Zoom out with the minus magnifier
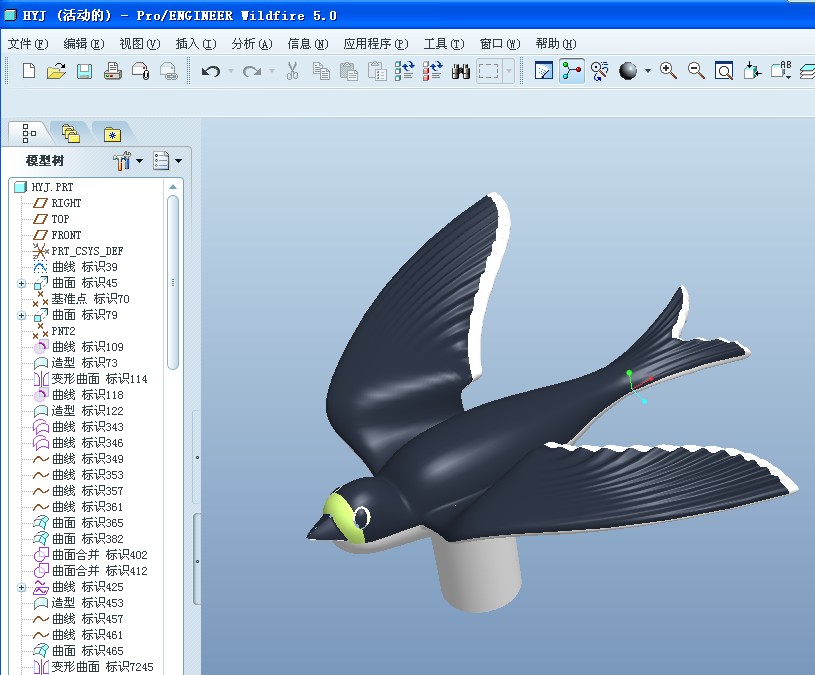 point(696,71)
